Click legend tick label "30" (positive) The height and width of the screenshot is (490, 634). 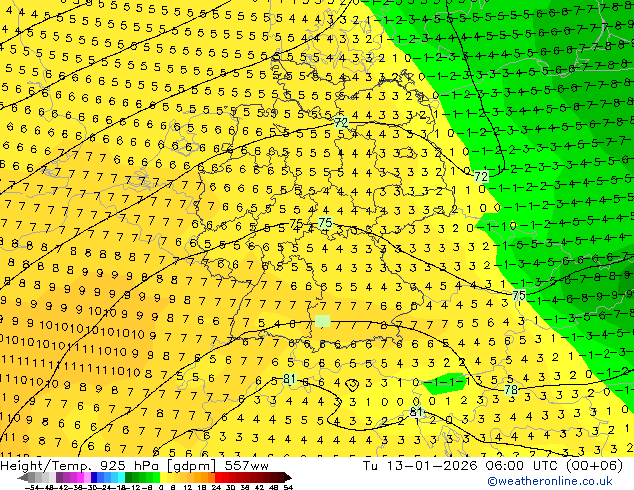point(230,487)
